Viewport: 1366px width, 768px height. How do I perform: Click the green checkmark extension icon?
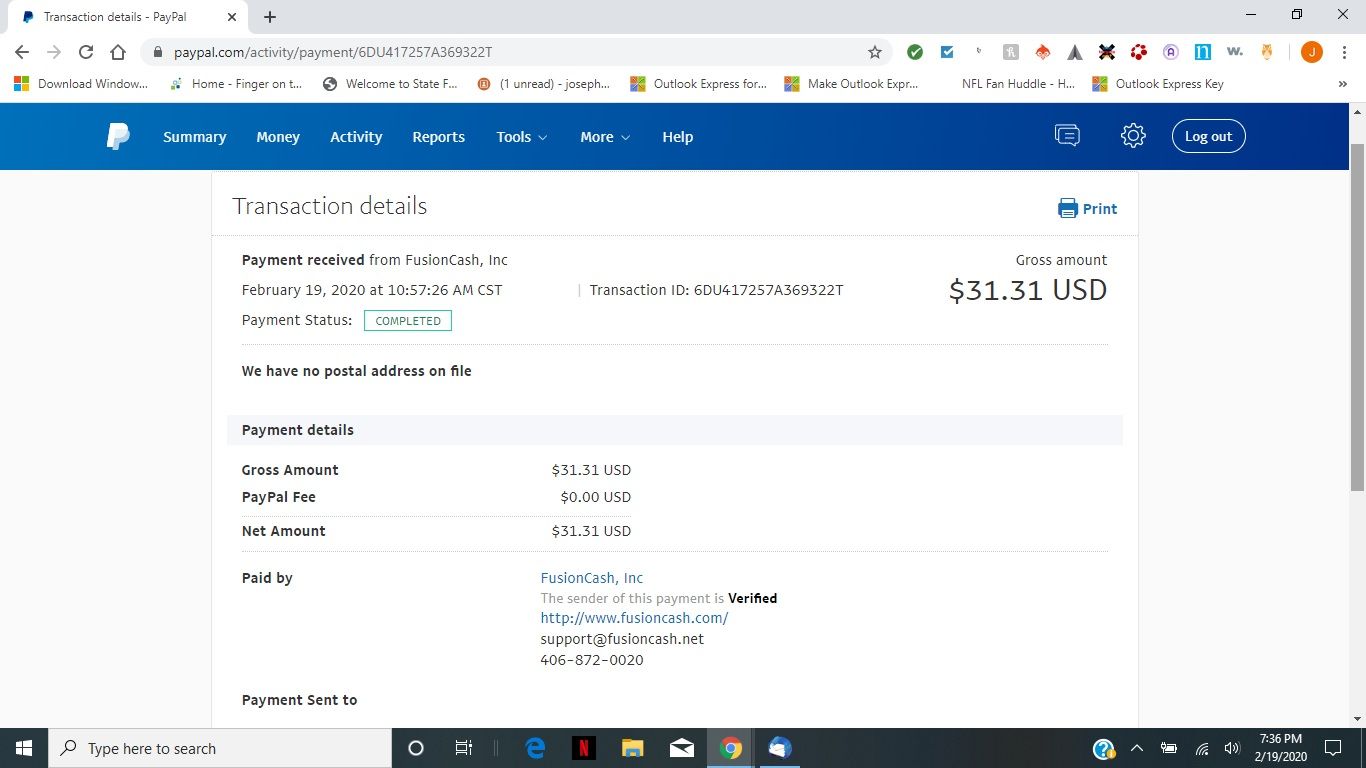(x=915, y=52)
